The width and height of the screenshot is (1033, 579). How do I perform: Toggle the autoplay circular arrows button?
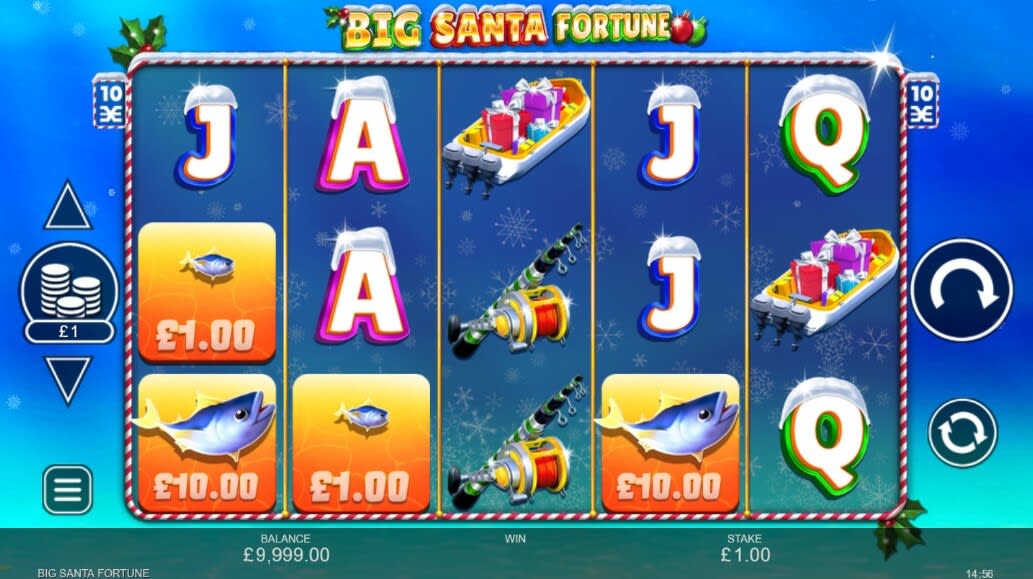coord(963,433)
